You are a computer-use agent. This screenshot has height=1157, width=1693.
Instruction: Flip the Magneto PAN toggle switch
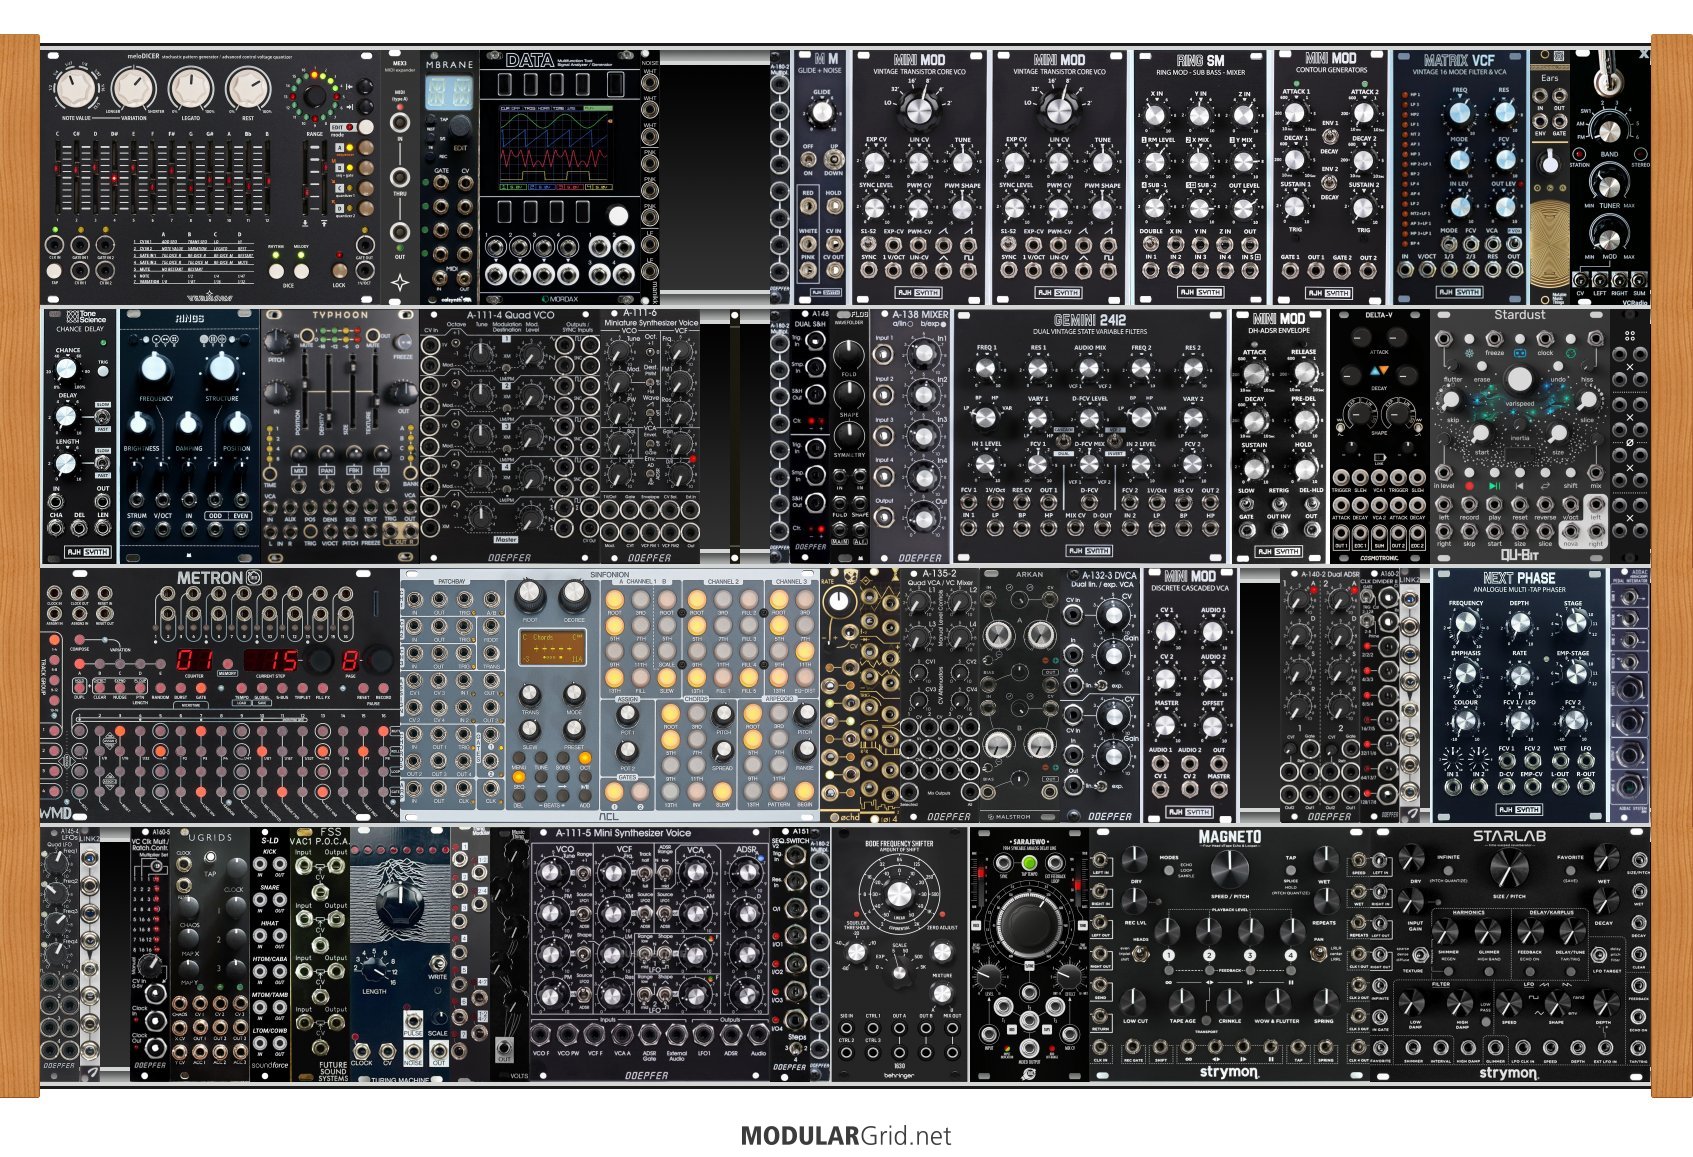[x=1319, y=954]
